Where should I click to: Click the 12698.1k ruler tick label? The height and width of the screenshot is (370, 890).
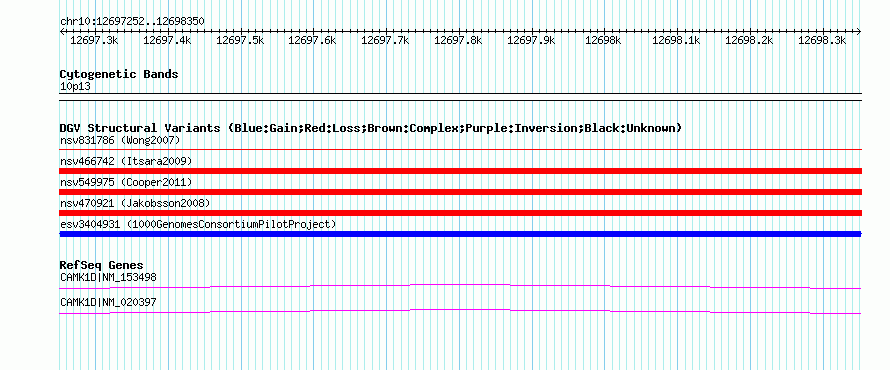pos(677,40)
